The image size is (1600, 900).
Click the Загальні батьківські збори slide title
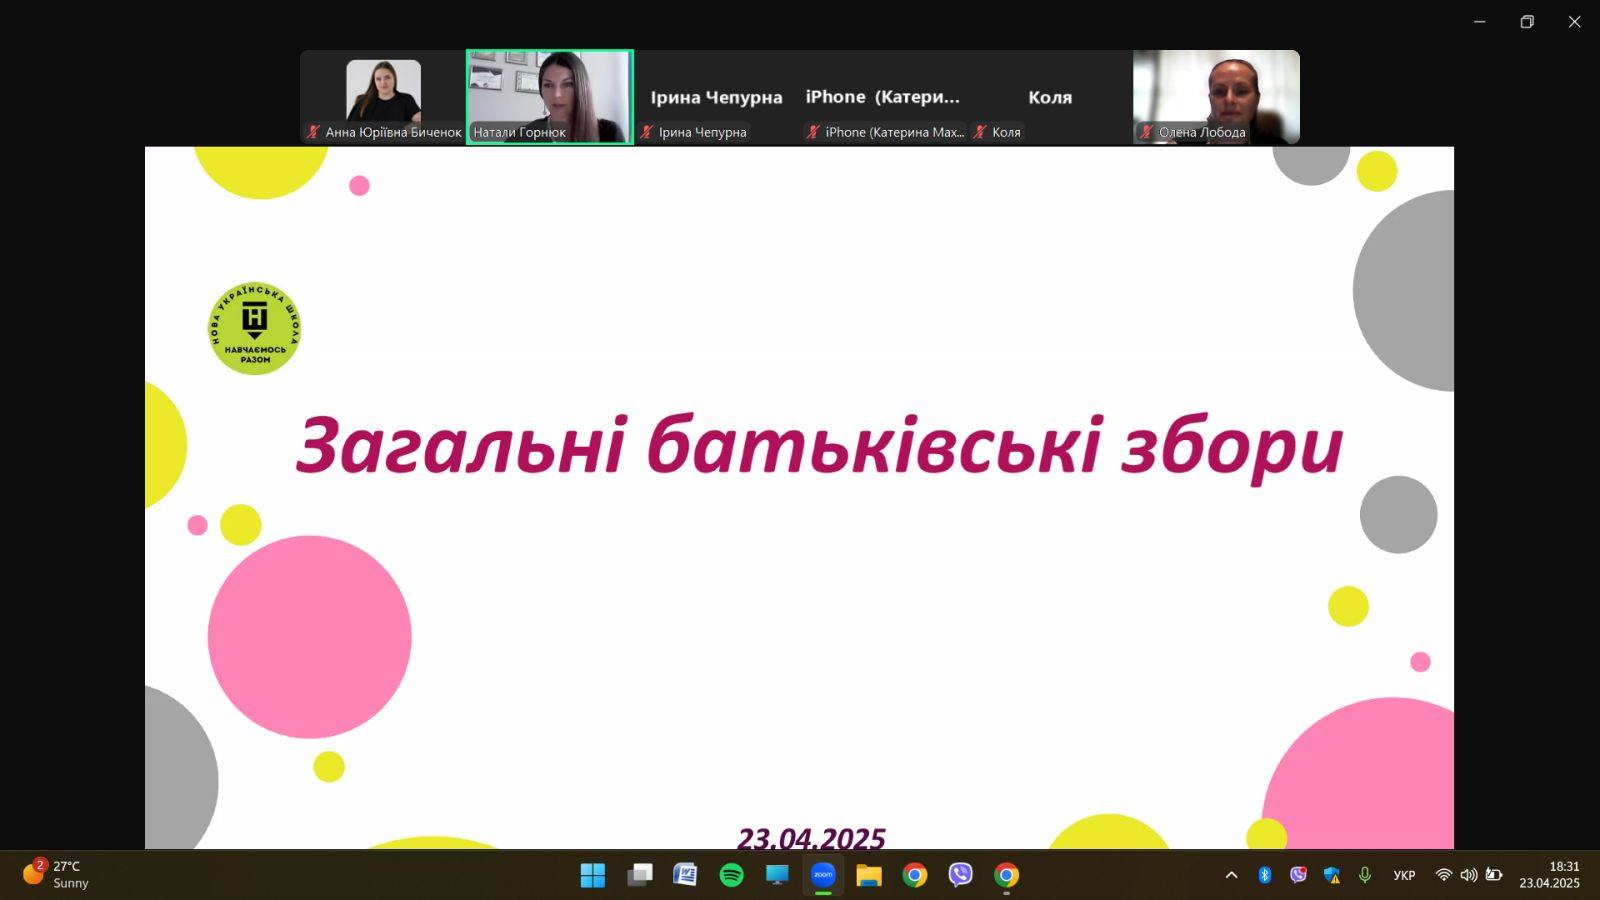click(819, 446)
